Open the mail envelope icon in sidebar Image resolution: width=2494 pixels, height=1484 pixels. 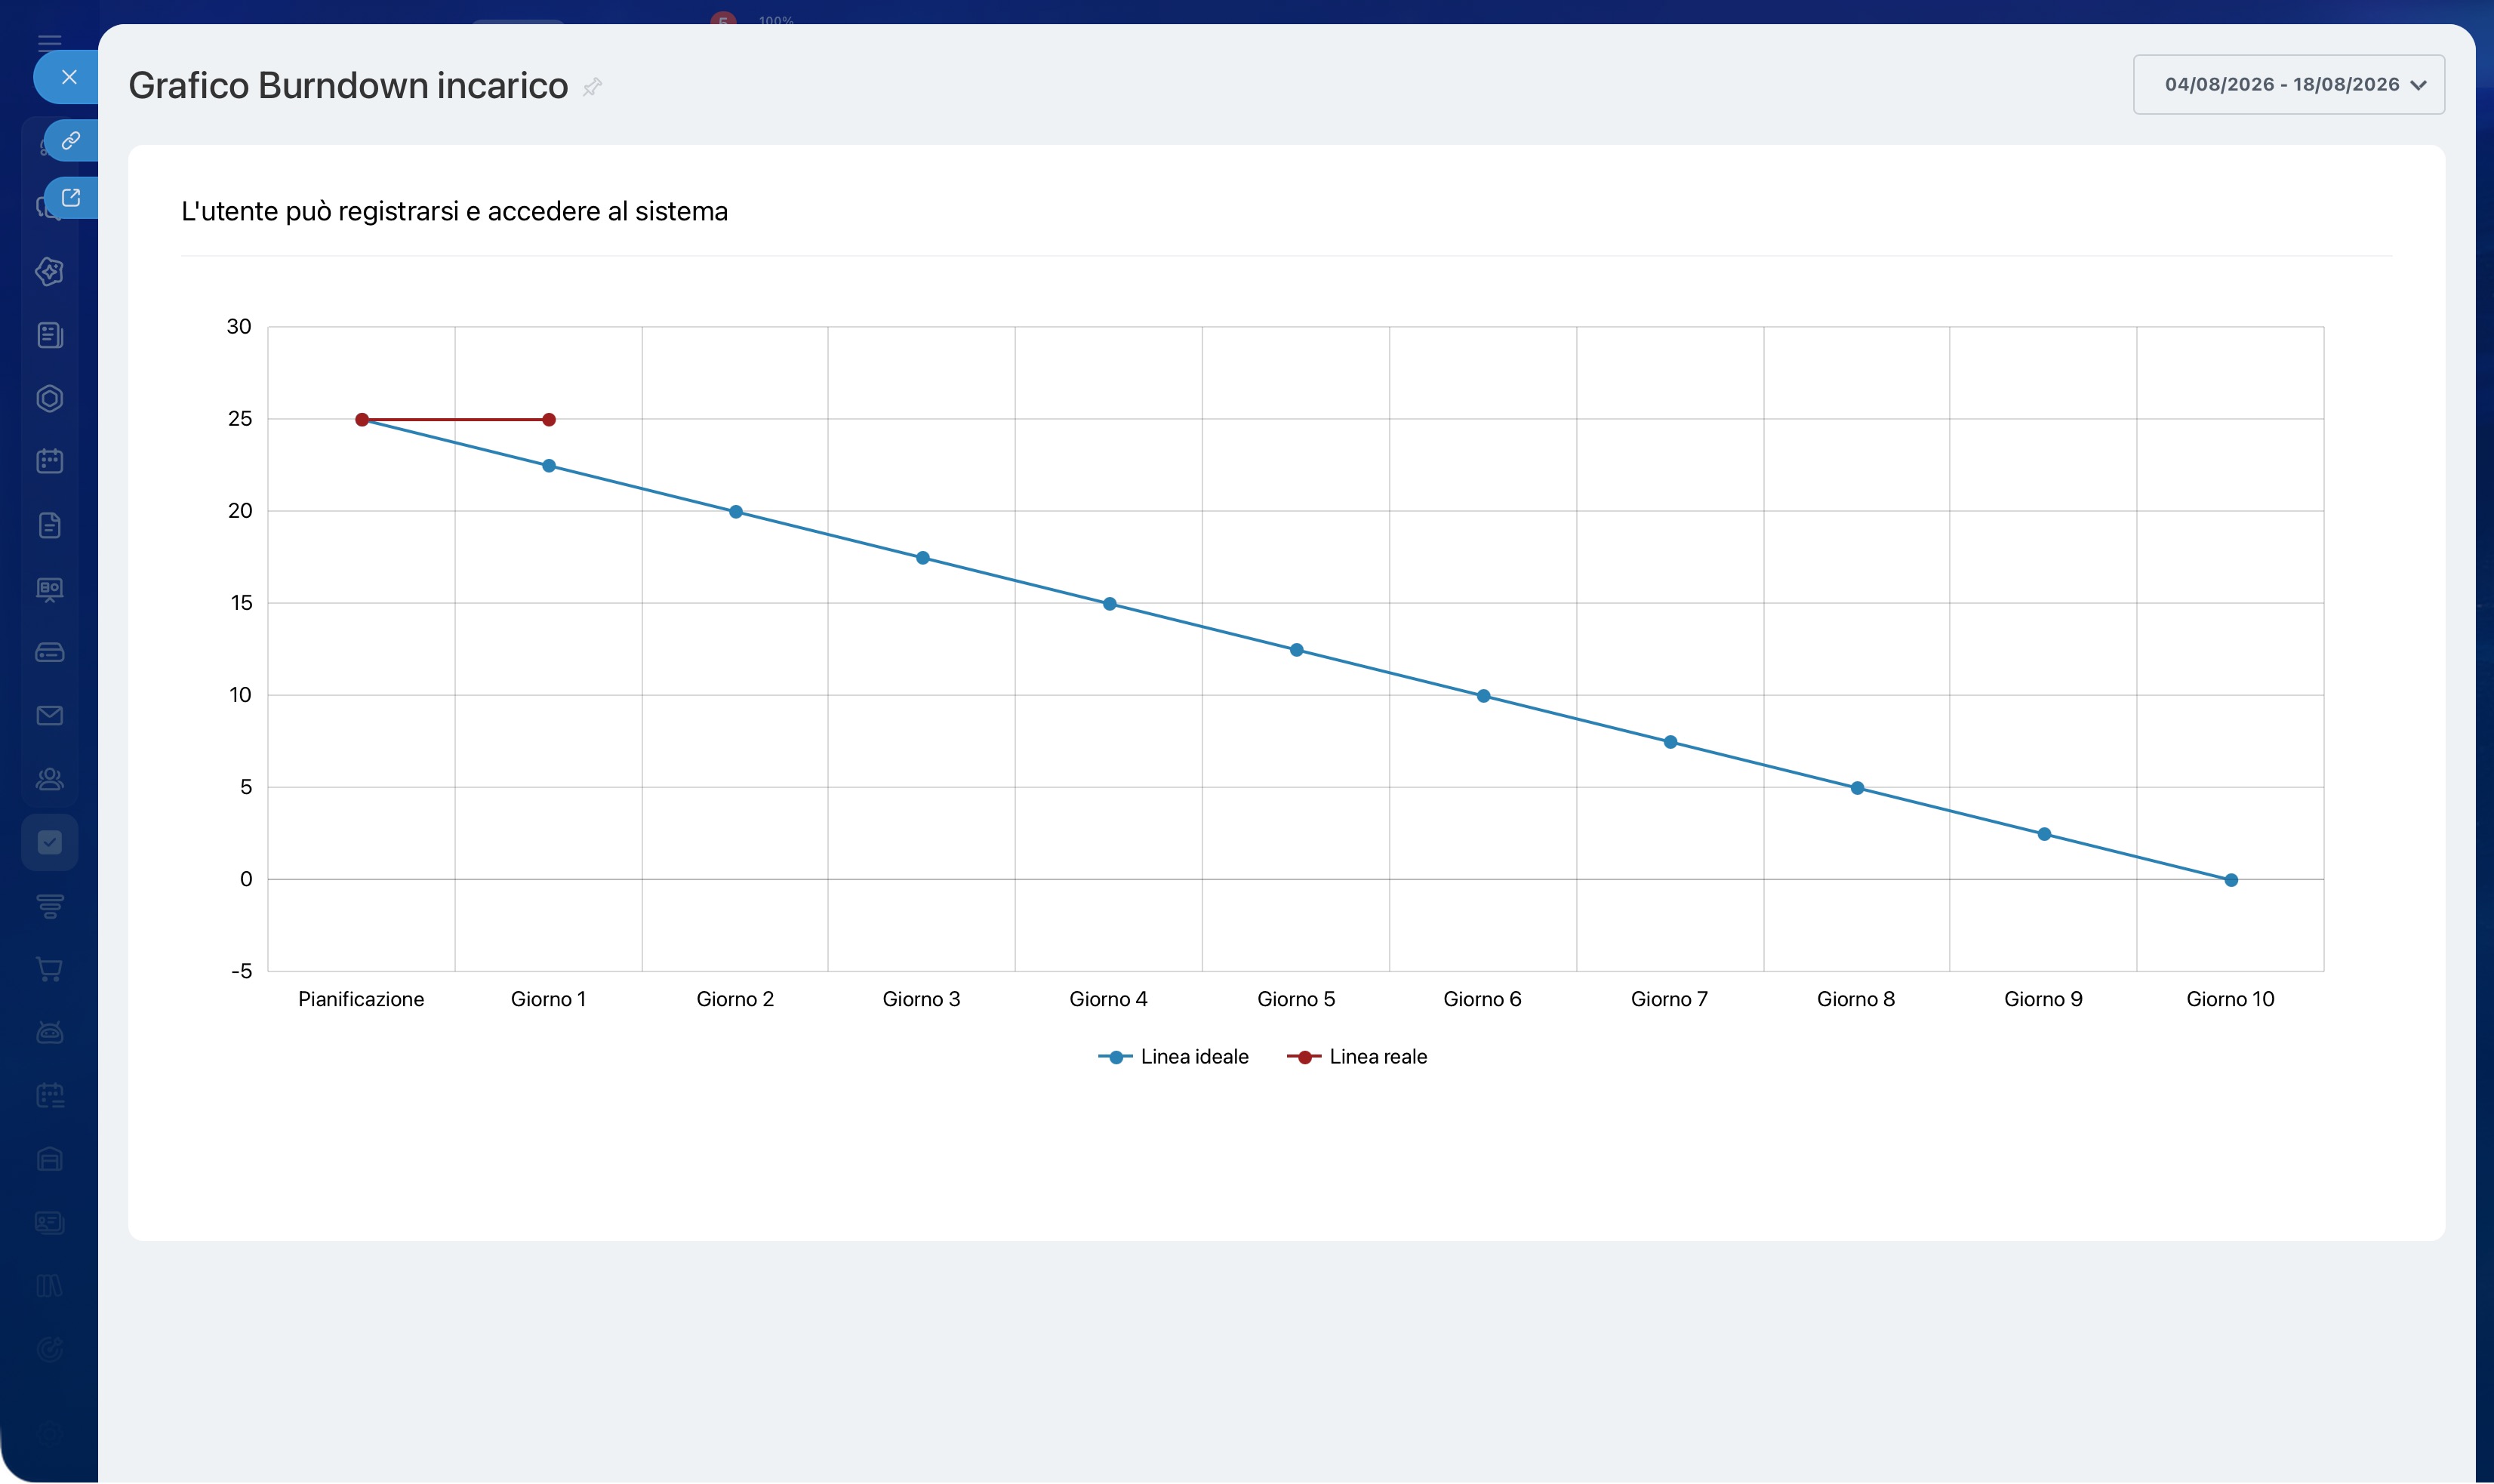point(50,716)
